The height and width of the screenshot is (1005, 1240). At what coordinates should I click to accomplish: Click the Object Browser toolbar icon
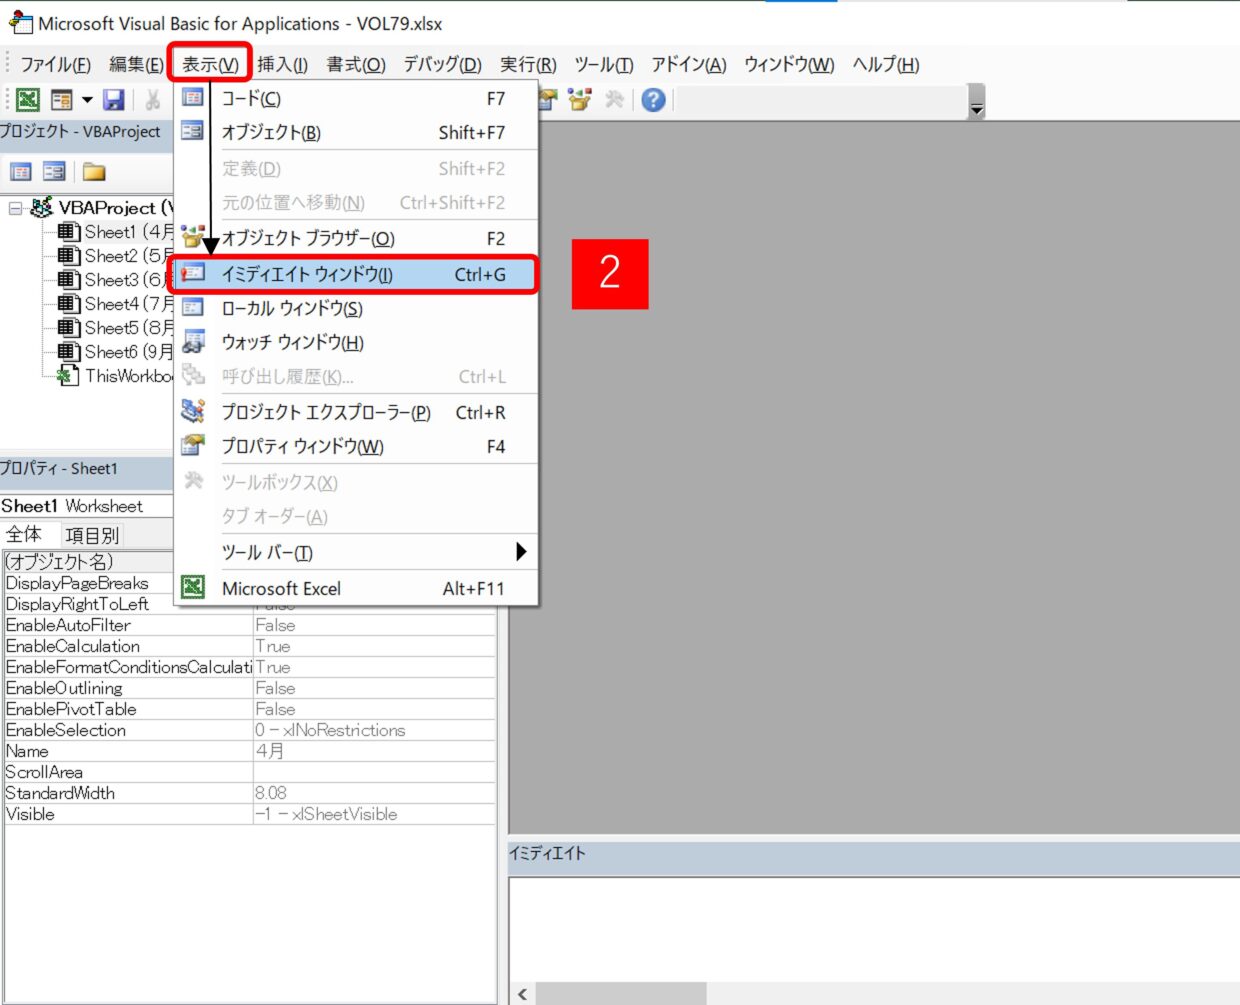pos(580,99)
